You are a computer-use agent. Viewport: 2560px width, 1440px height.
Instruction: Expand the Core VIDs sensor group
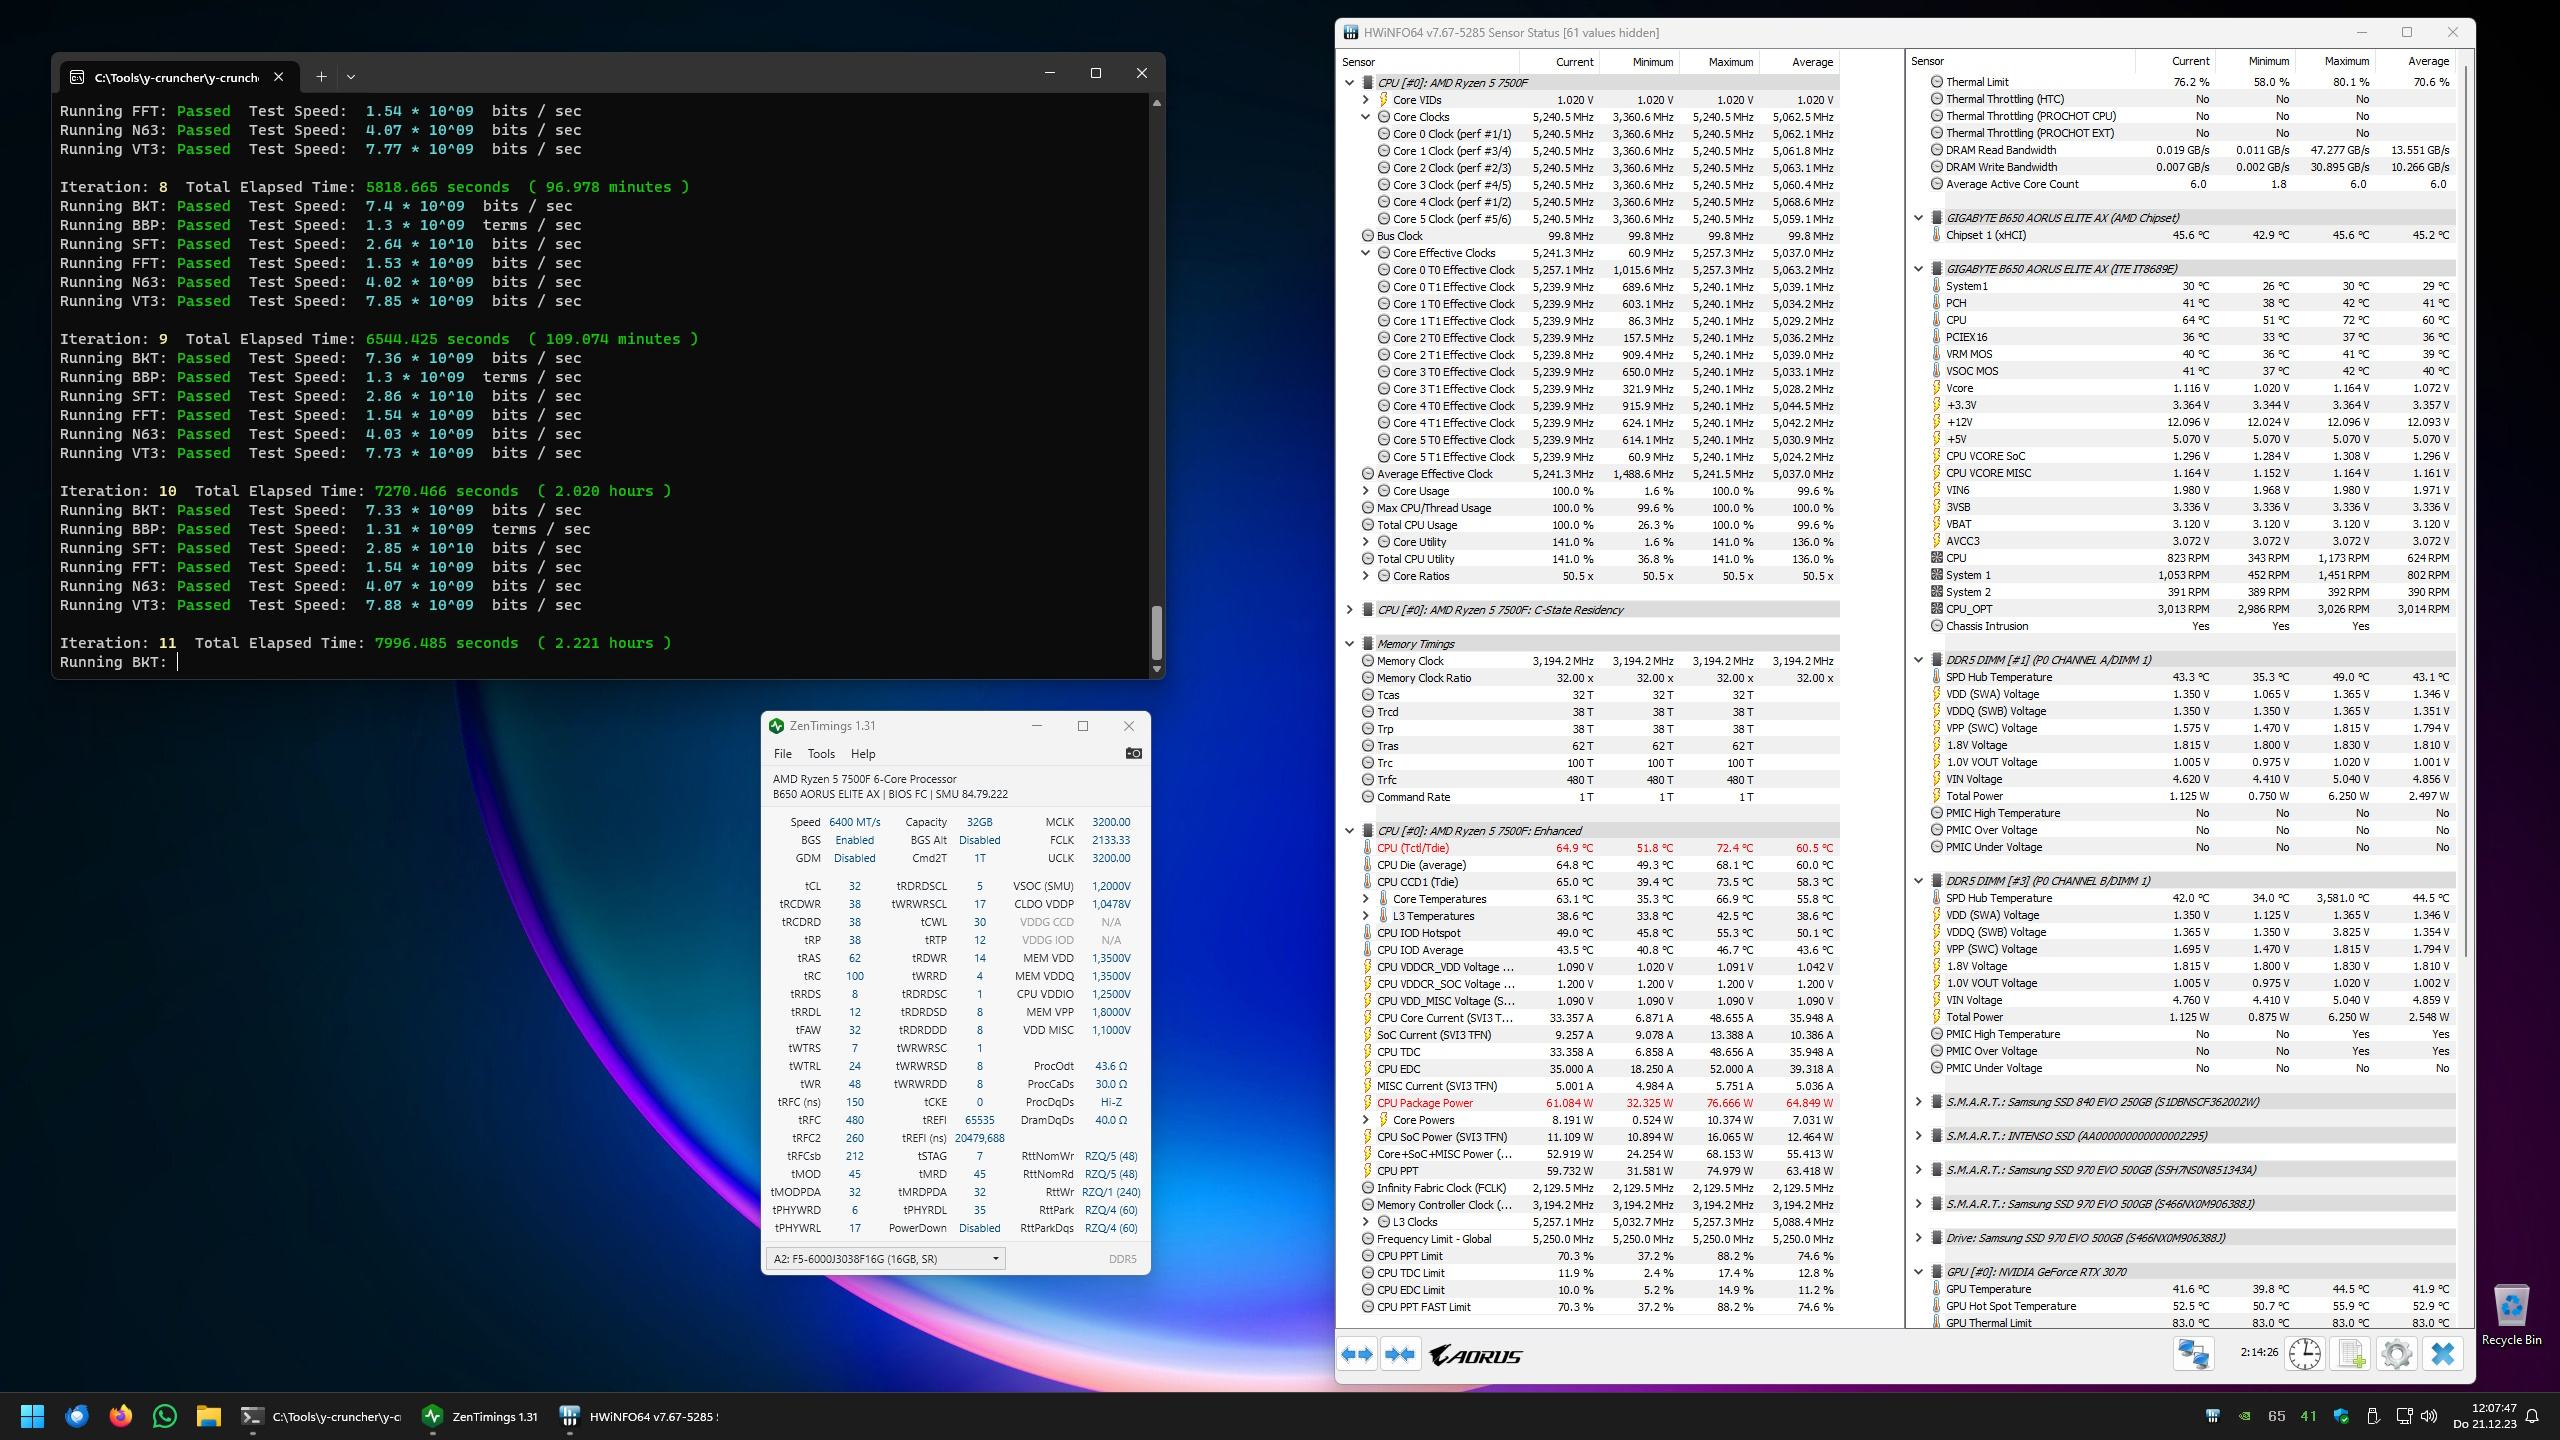1365,100
